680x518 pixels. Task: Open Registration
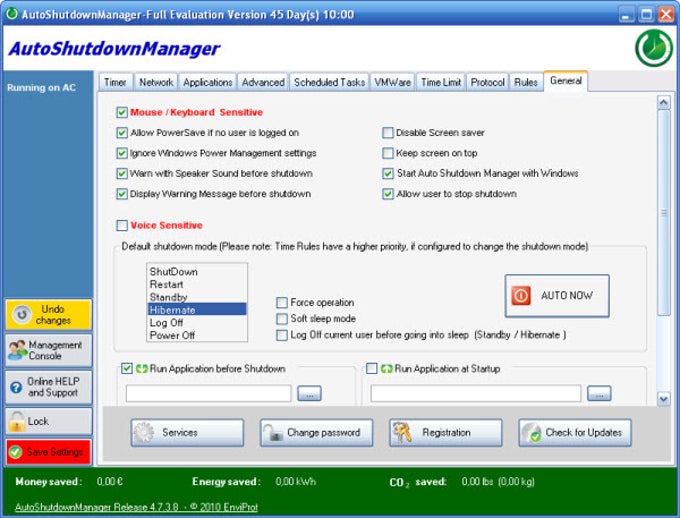pyautogui.click(x=446, y=433)
